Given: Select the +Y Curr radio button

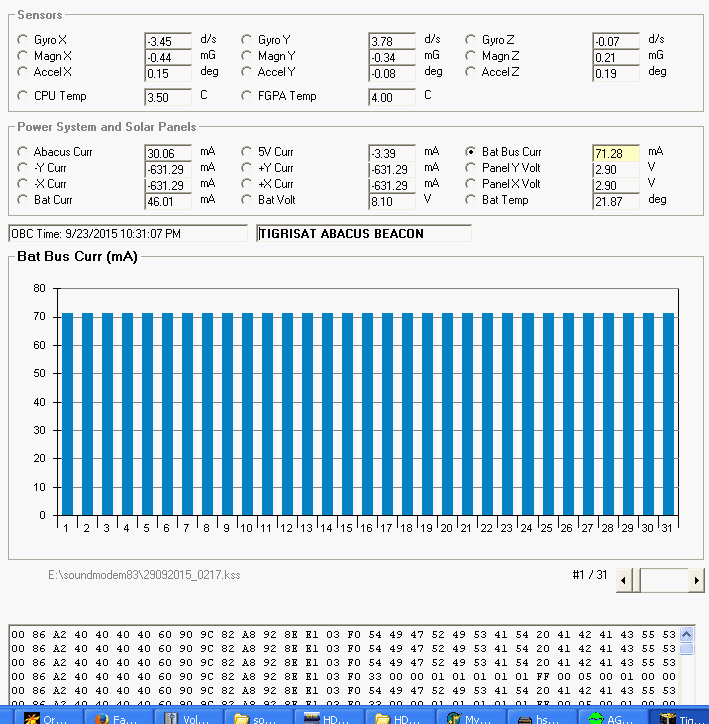Looking at the screenshot, I should click(246, 168).
